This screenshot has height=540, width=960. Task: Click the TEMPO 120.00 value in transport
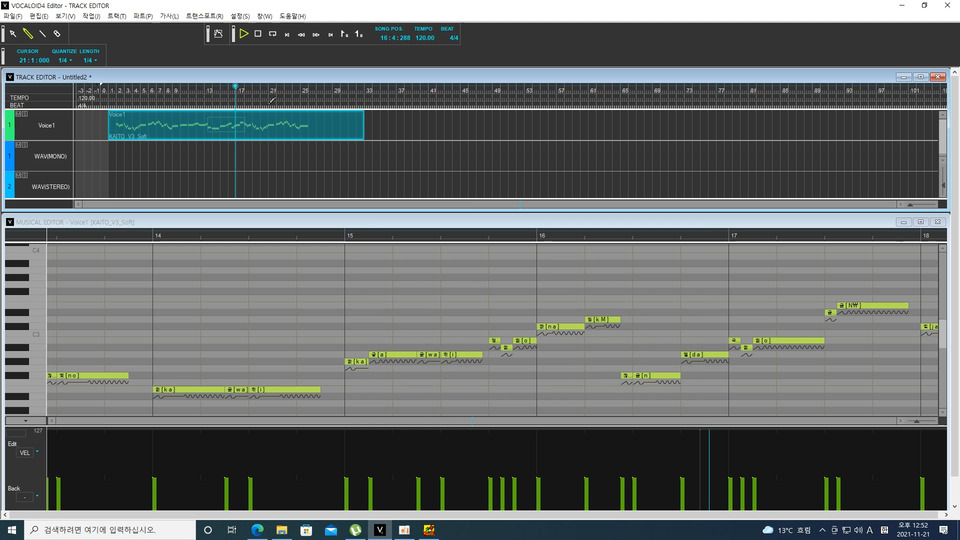(425, 38)
